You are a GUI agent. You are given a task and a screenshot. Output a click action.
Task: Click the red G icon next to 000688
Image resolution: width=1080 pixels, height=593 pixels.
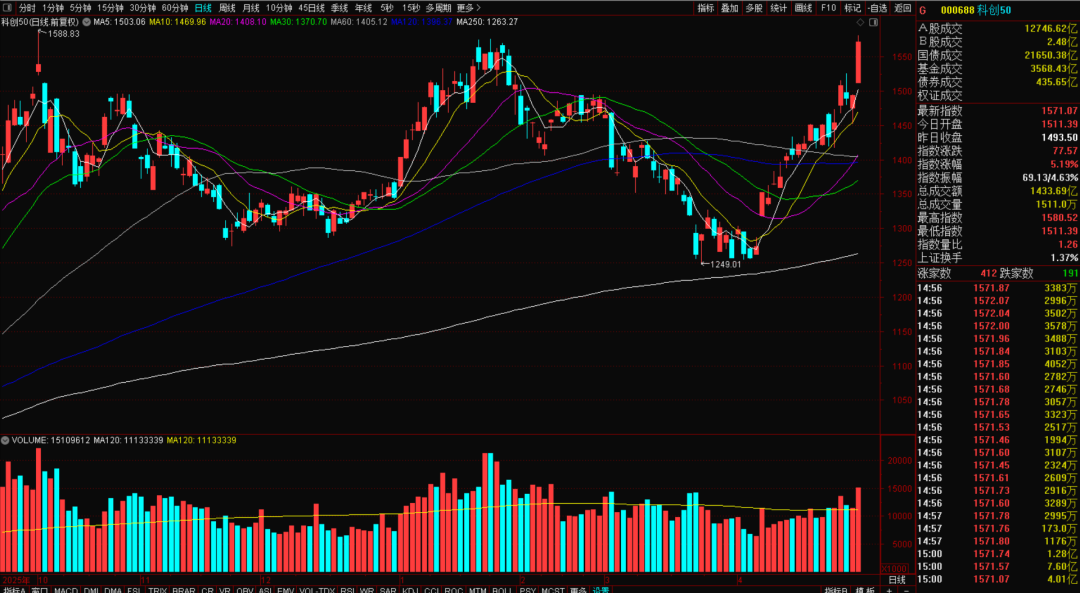(923, 10)
